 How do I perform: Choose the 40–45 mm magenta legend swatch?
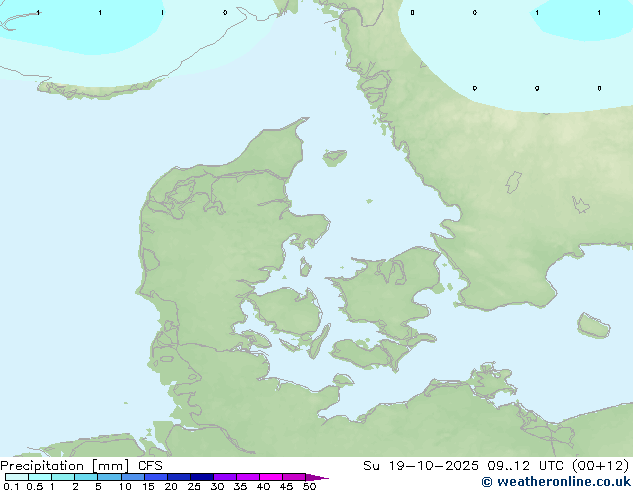click(271, 477)
